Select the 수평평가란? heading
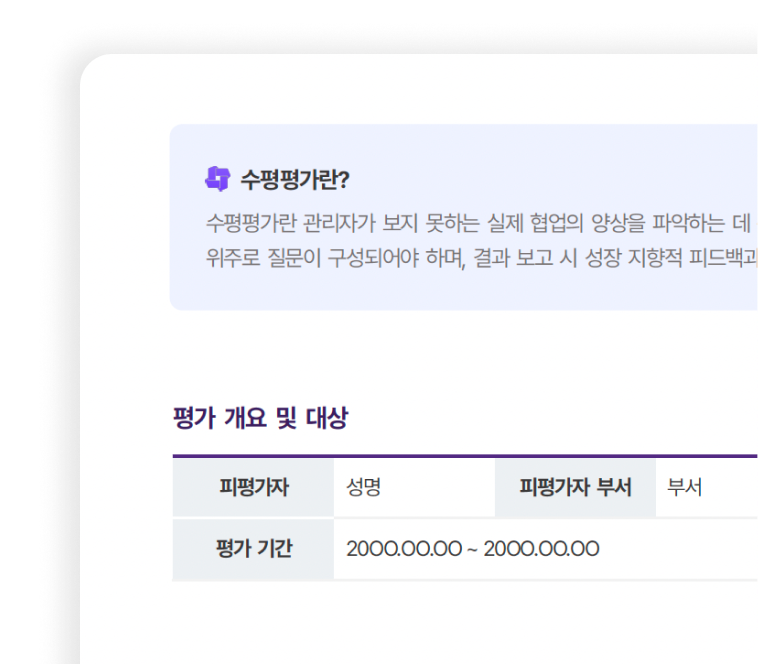The image size is (758, 664). 295,180
